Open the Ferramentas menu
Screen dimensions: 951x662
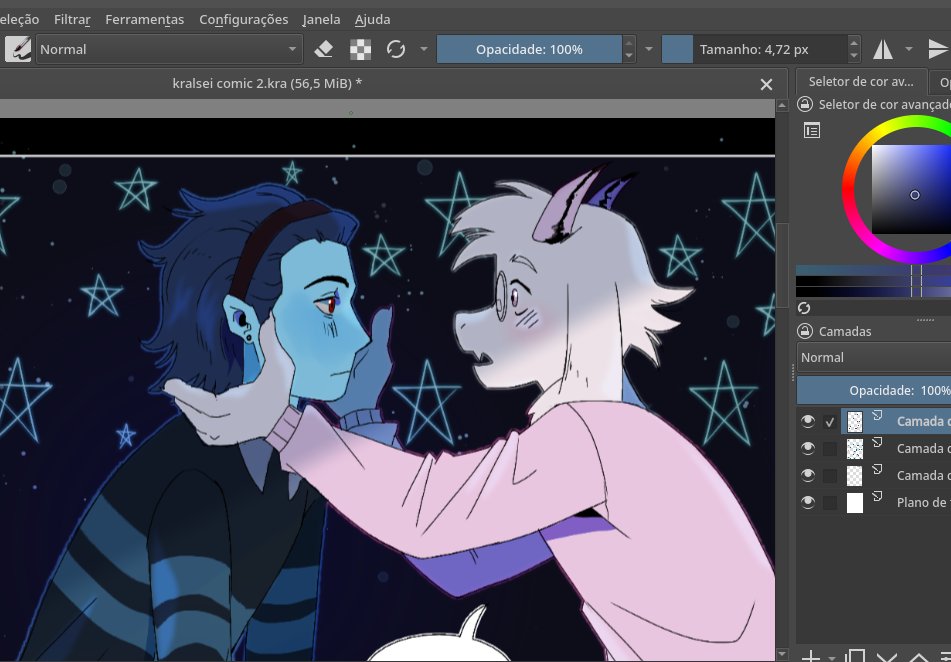click(x=144, y=19)
